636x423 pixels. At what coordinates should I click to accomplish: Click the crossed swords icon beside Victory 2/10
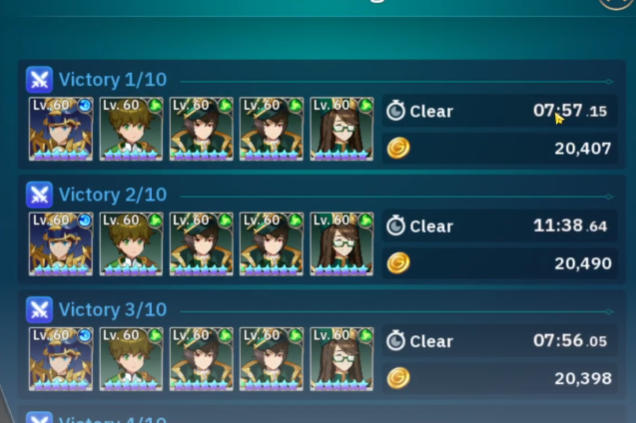pos(39,195)
